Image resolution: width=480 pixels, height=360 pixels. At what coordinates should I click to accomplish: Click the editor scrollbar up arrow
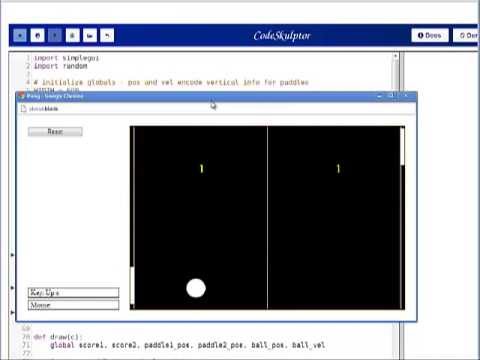(395, 56)
